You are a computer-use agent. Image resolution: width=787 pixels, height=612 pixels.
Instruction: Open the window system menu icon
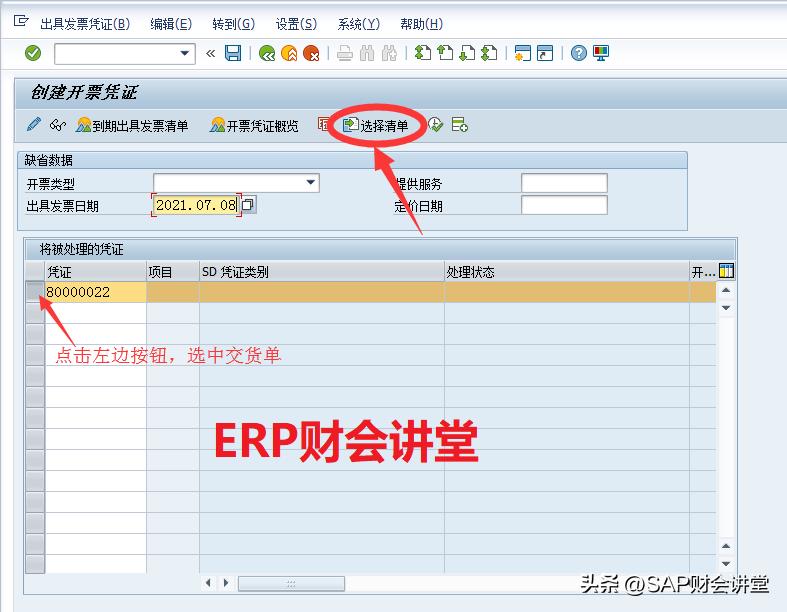(21, 21)
